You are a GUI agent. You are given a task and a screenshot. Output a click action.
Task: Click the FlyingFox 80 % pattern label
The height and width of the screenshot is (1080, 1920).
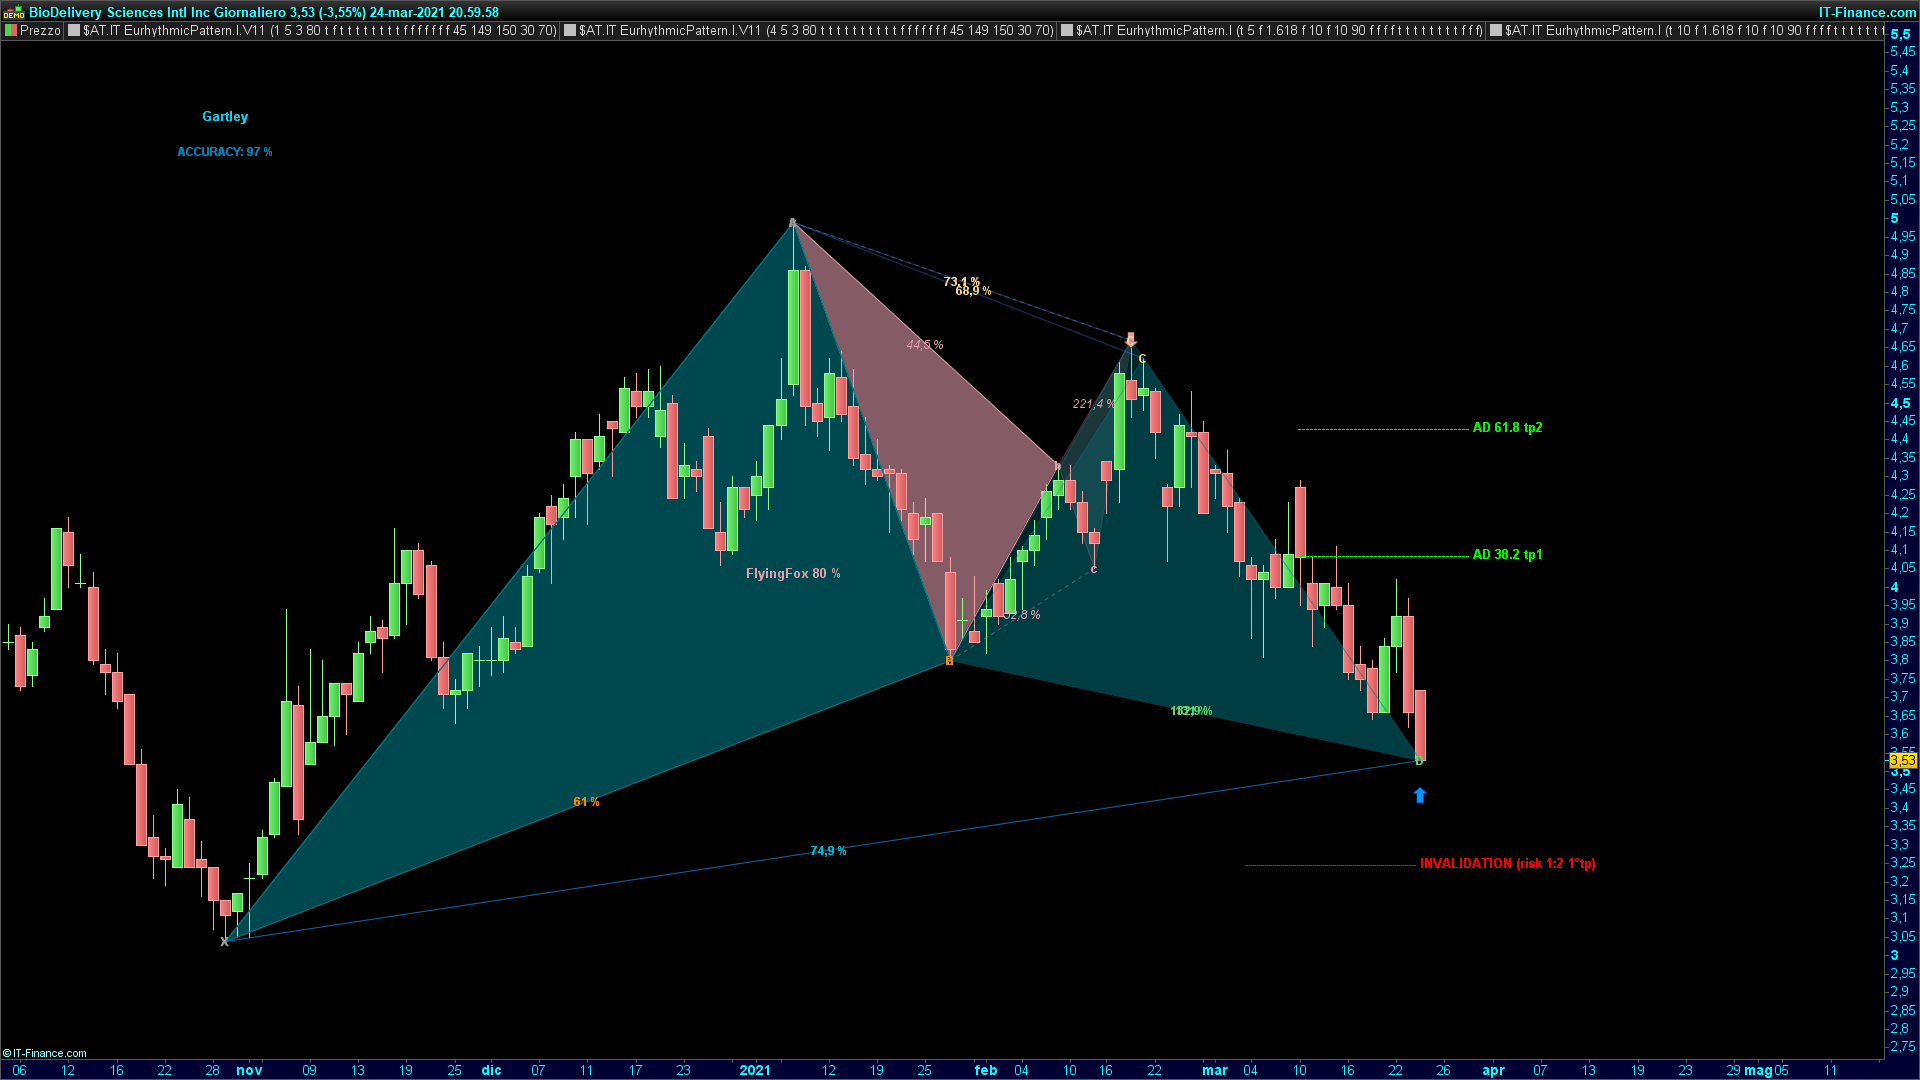pos(793,574)
